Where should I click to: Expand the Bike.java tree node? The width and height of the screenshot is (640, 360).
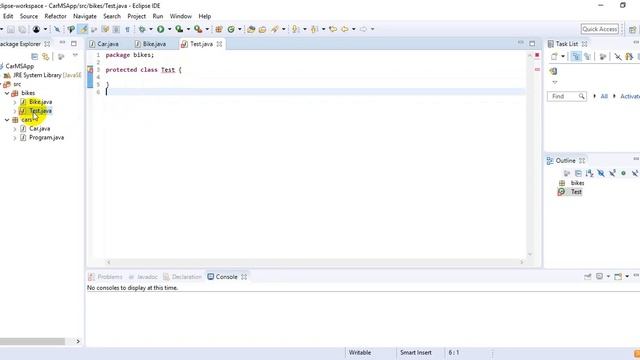(x=15, y=102)
